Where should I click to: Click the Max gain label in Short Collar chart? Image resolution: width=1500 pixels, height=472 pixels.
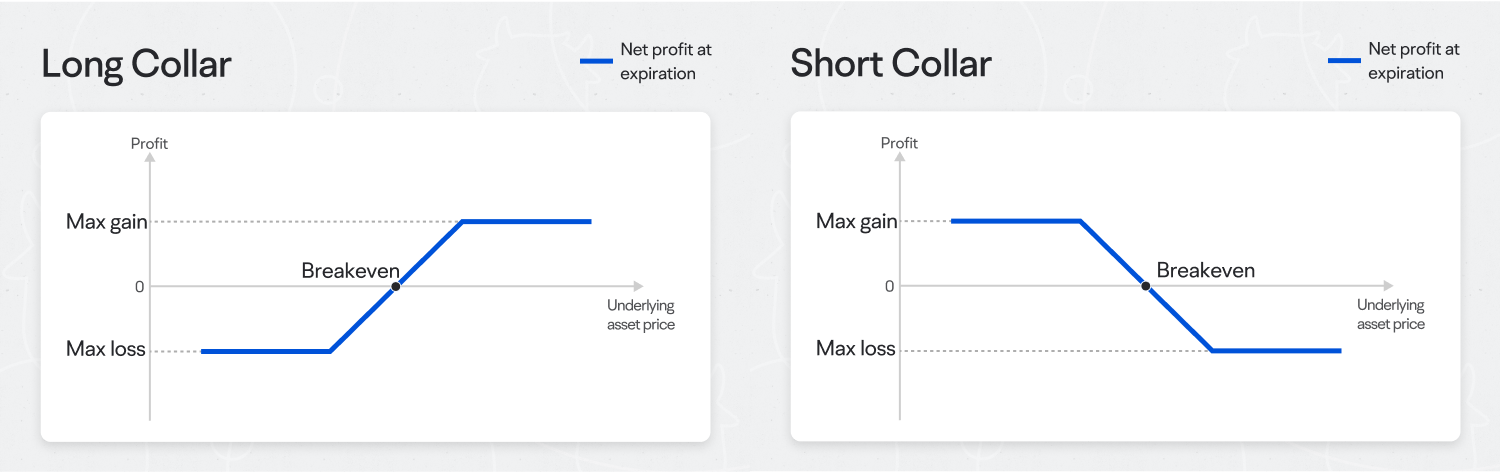tap(857, 222)
